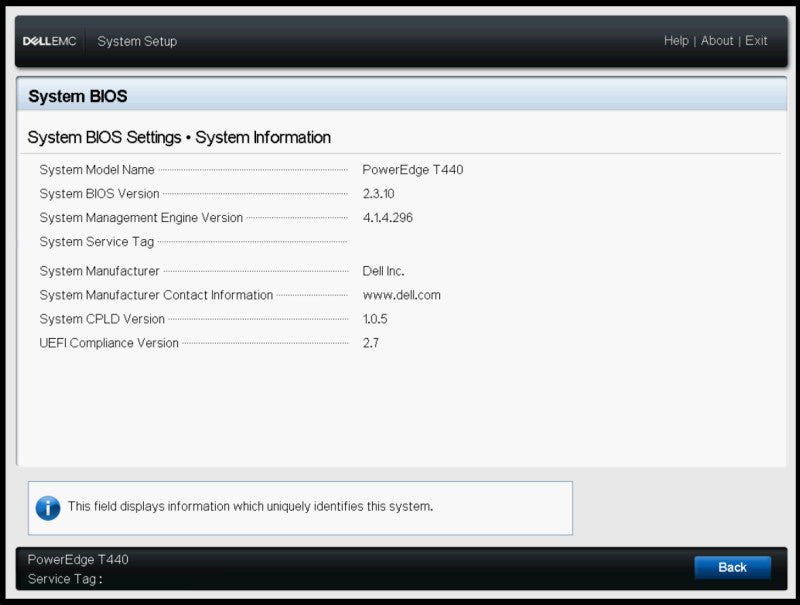Click the Dell EMC logo
Viewport: 800px width, 605px height.
pos(49,41)
